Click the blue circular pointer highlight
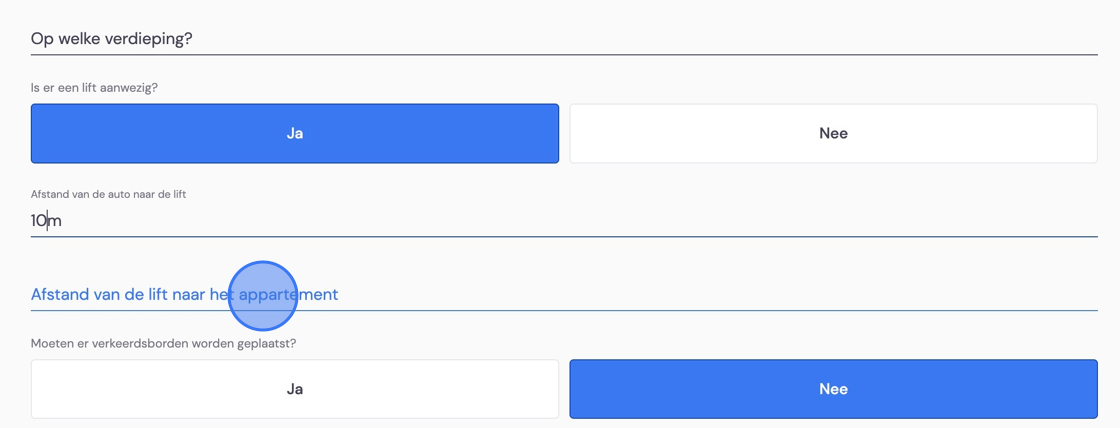Screen dimensions: 1120x428 pyautogui.click(x=263, y=296)
